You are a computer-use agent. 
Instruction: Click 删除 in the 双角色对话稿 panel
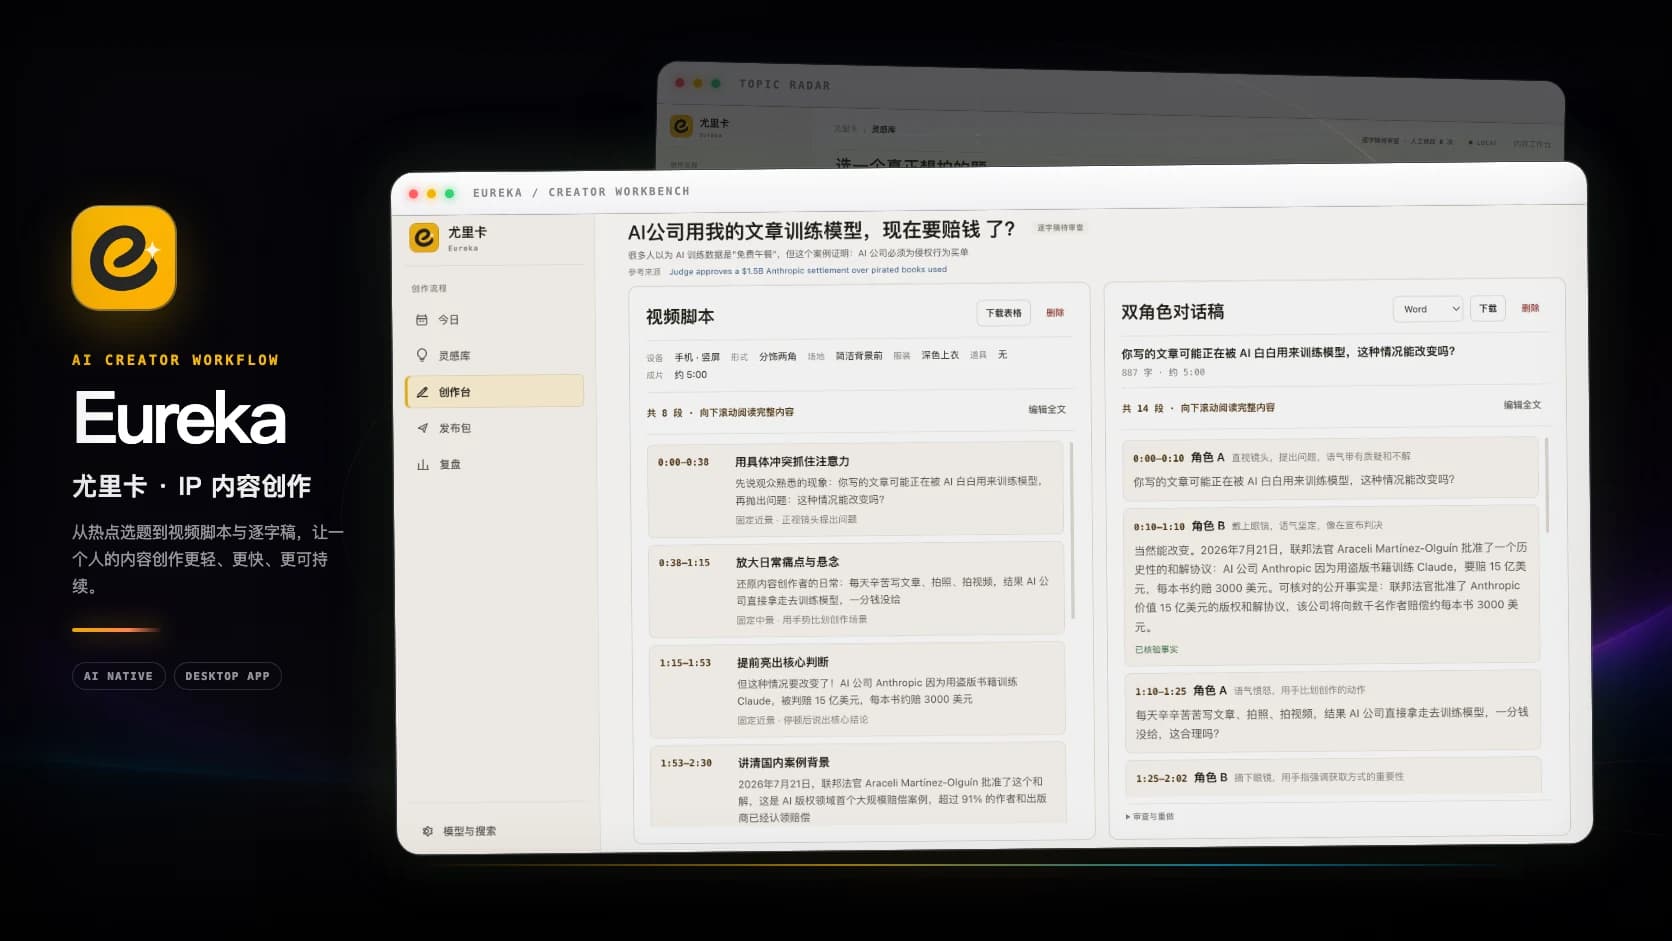pyautogui.click(x=1530, y=308)
